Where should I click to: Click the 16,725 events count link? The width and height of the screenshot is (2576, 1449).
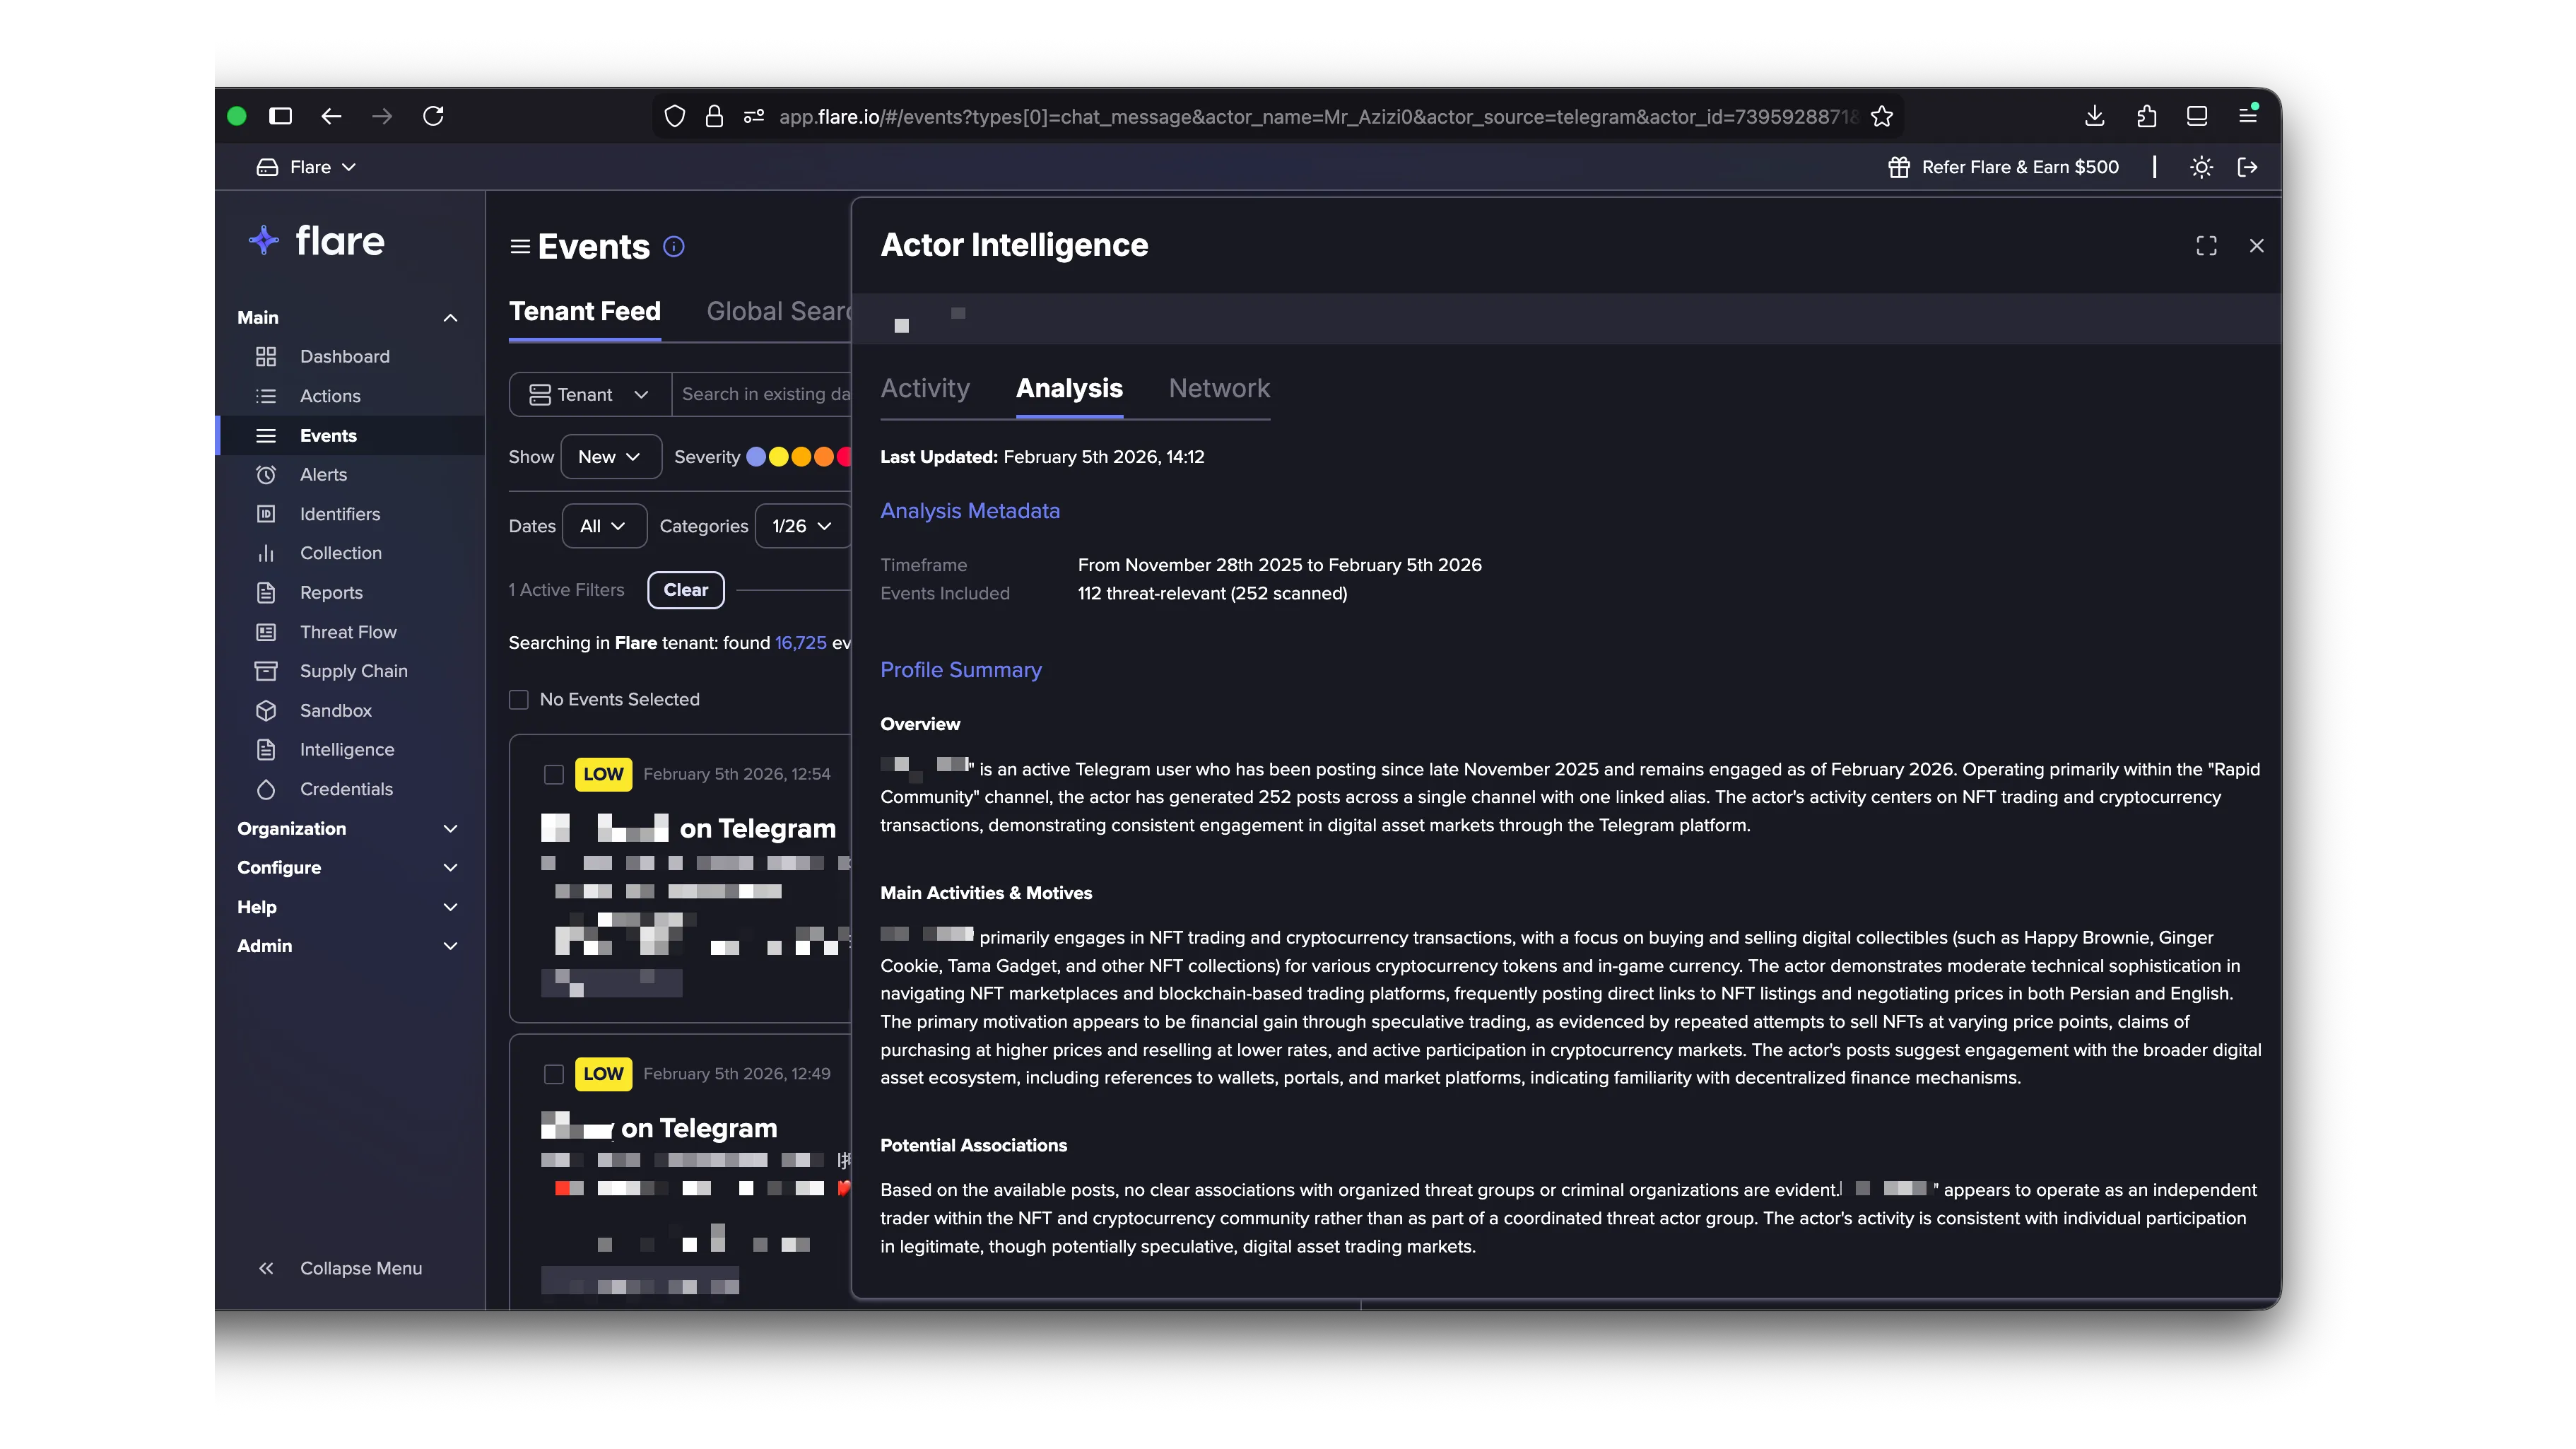[x=801, y=643]
